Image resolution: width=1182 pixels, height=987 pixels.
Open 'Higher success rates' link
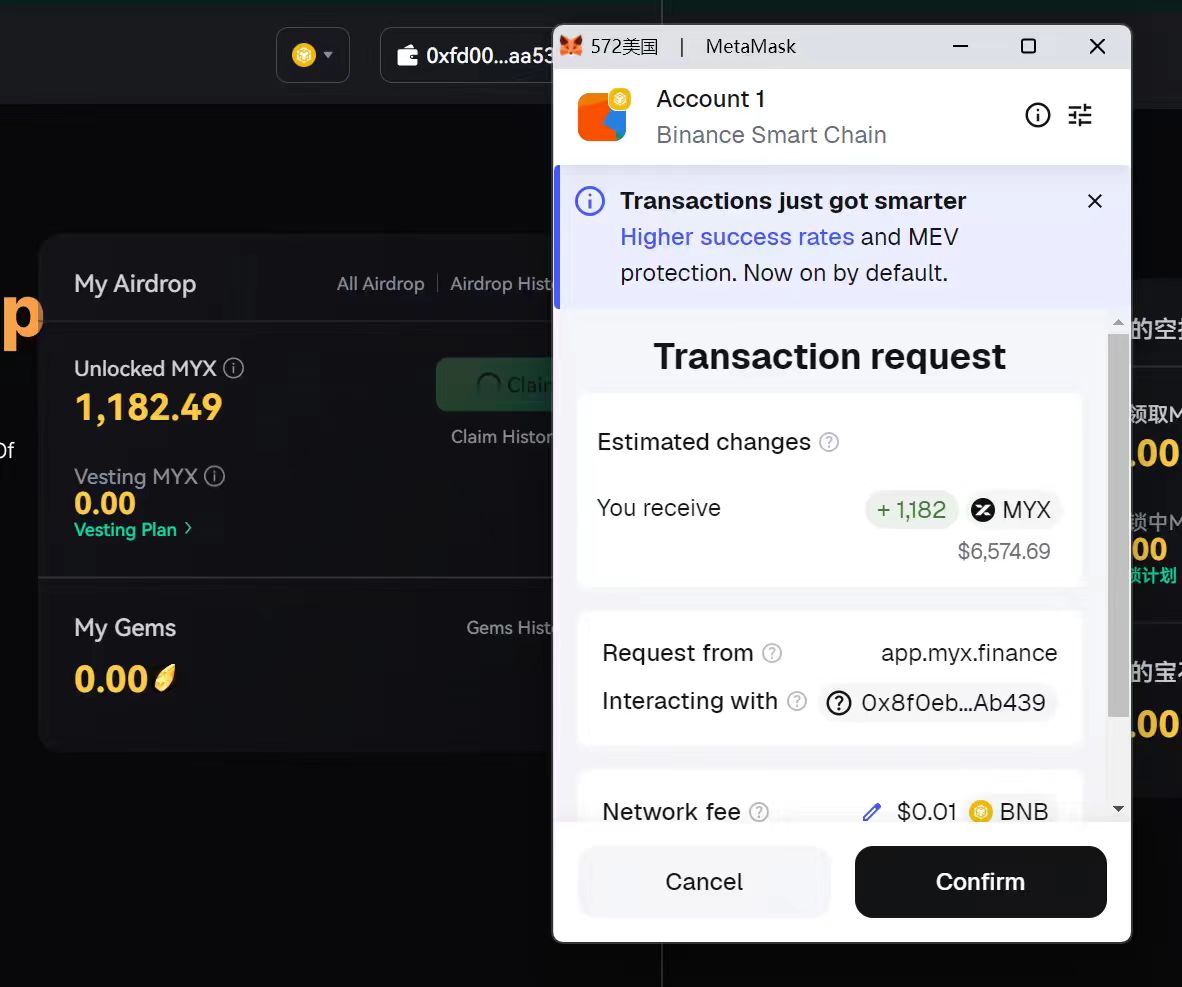pos(736,237)
